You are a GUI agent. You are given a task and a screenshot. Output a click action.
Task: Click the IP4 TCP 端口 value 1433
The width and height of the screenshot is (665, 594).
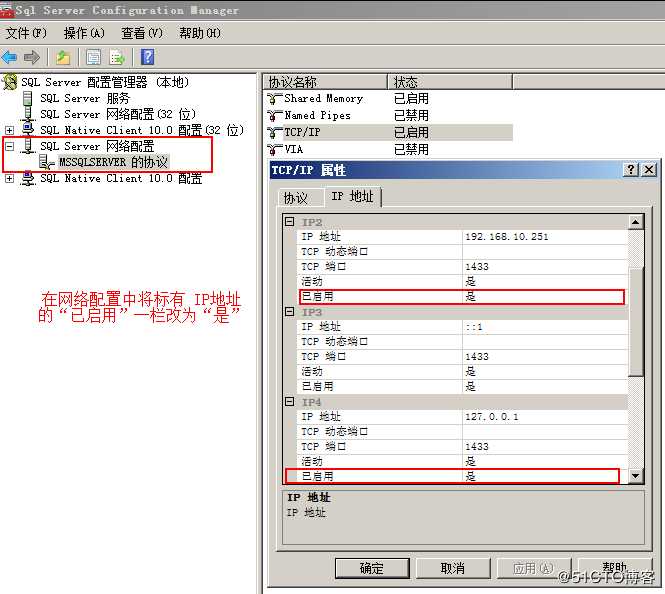coord(477,446)
